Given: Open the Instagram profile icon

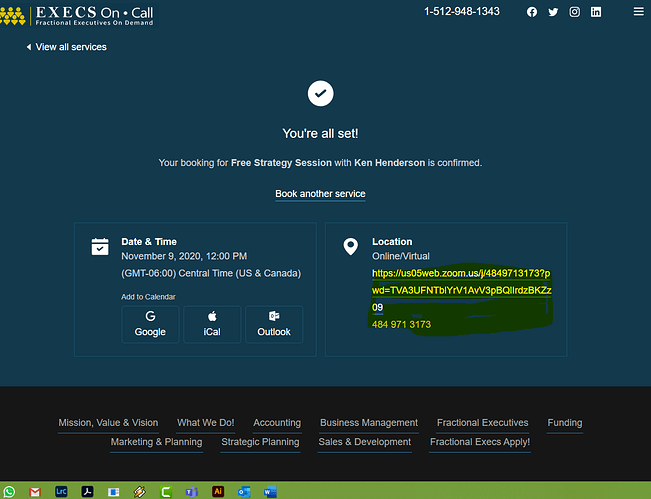Looking at the screenshot, I should coord(575,12).
